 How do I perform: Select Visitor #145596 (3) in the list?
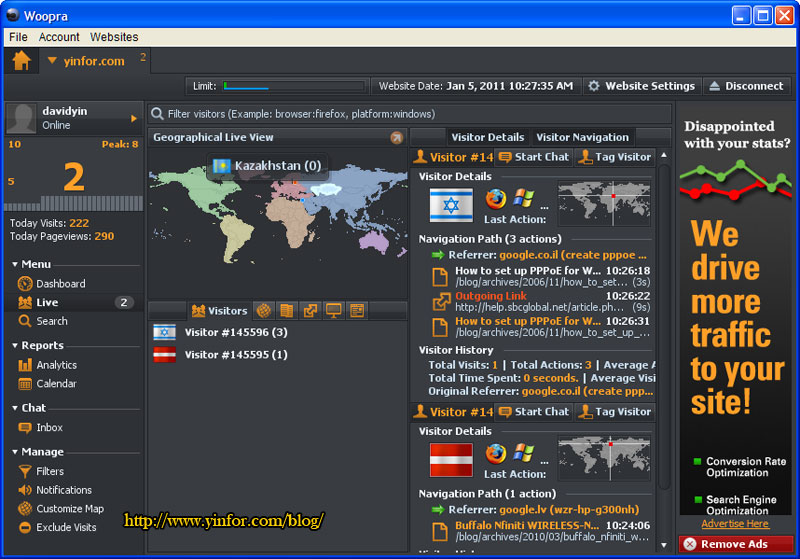pyautogui.click(x=278, y=332)
